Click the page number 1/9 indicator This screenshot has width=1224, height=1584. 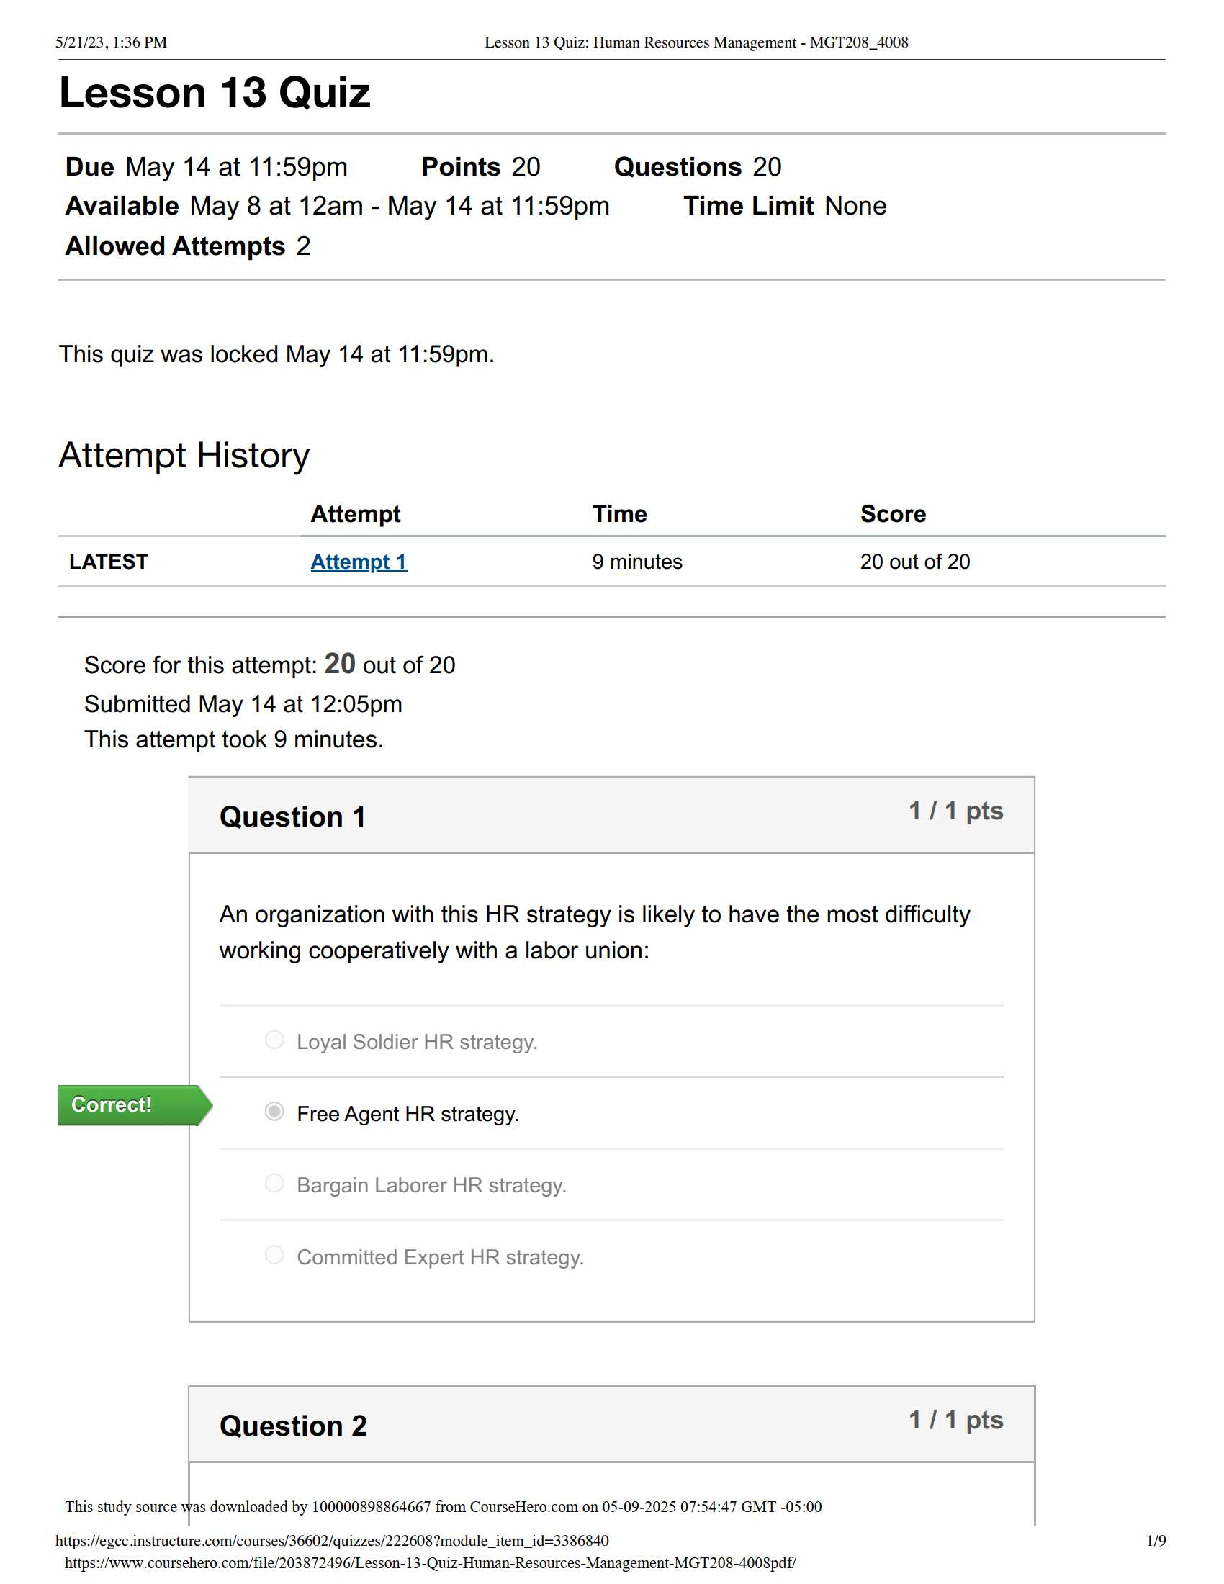[x=1155, y=1541]
